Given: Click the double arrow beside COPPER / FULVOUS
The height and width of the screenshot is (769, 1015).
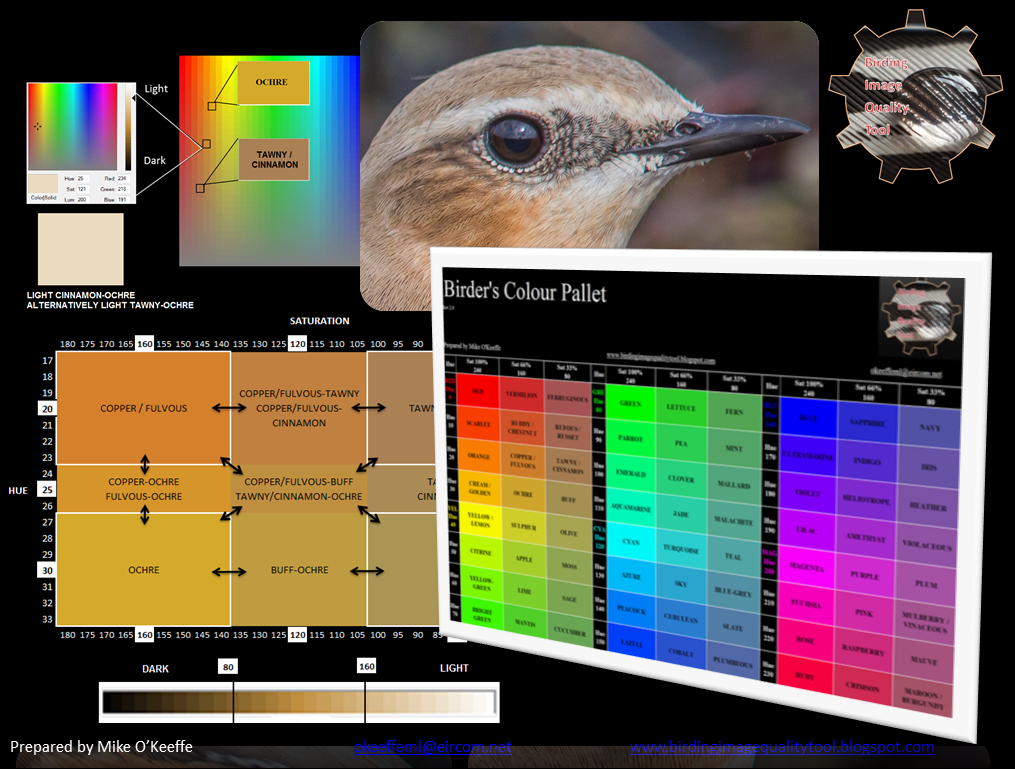Looking at the screenshot, I should click(x=229, y=407).
